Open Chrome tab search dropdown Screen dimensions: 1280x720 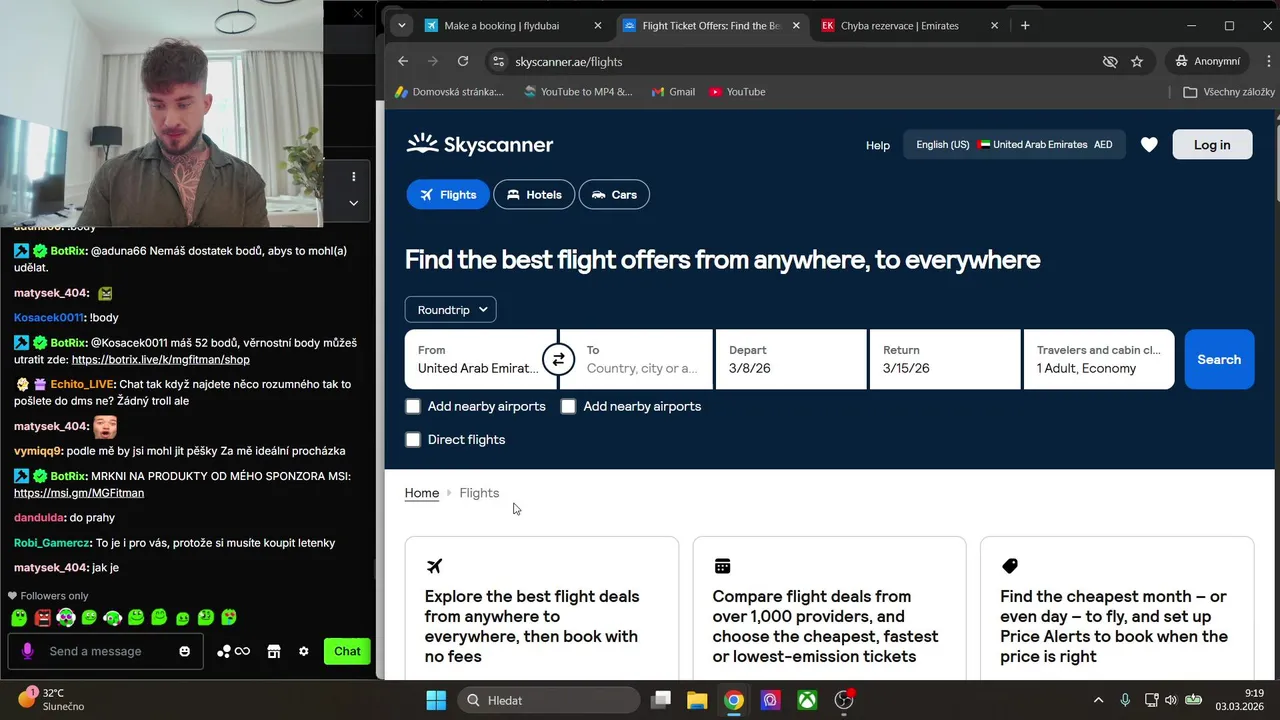[x=402, y=25]
